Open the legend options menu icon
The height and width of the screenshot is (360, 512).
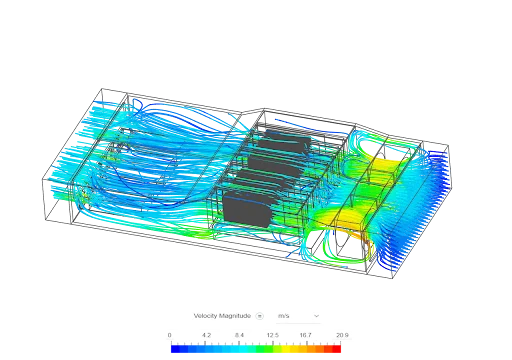point(259,316)
